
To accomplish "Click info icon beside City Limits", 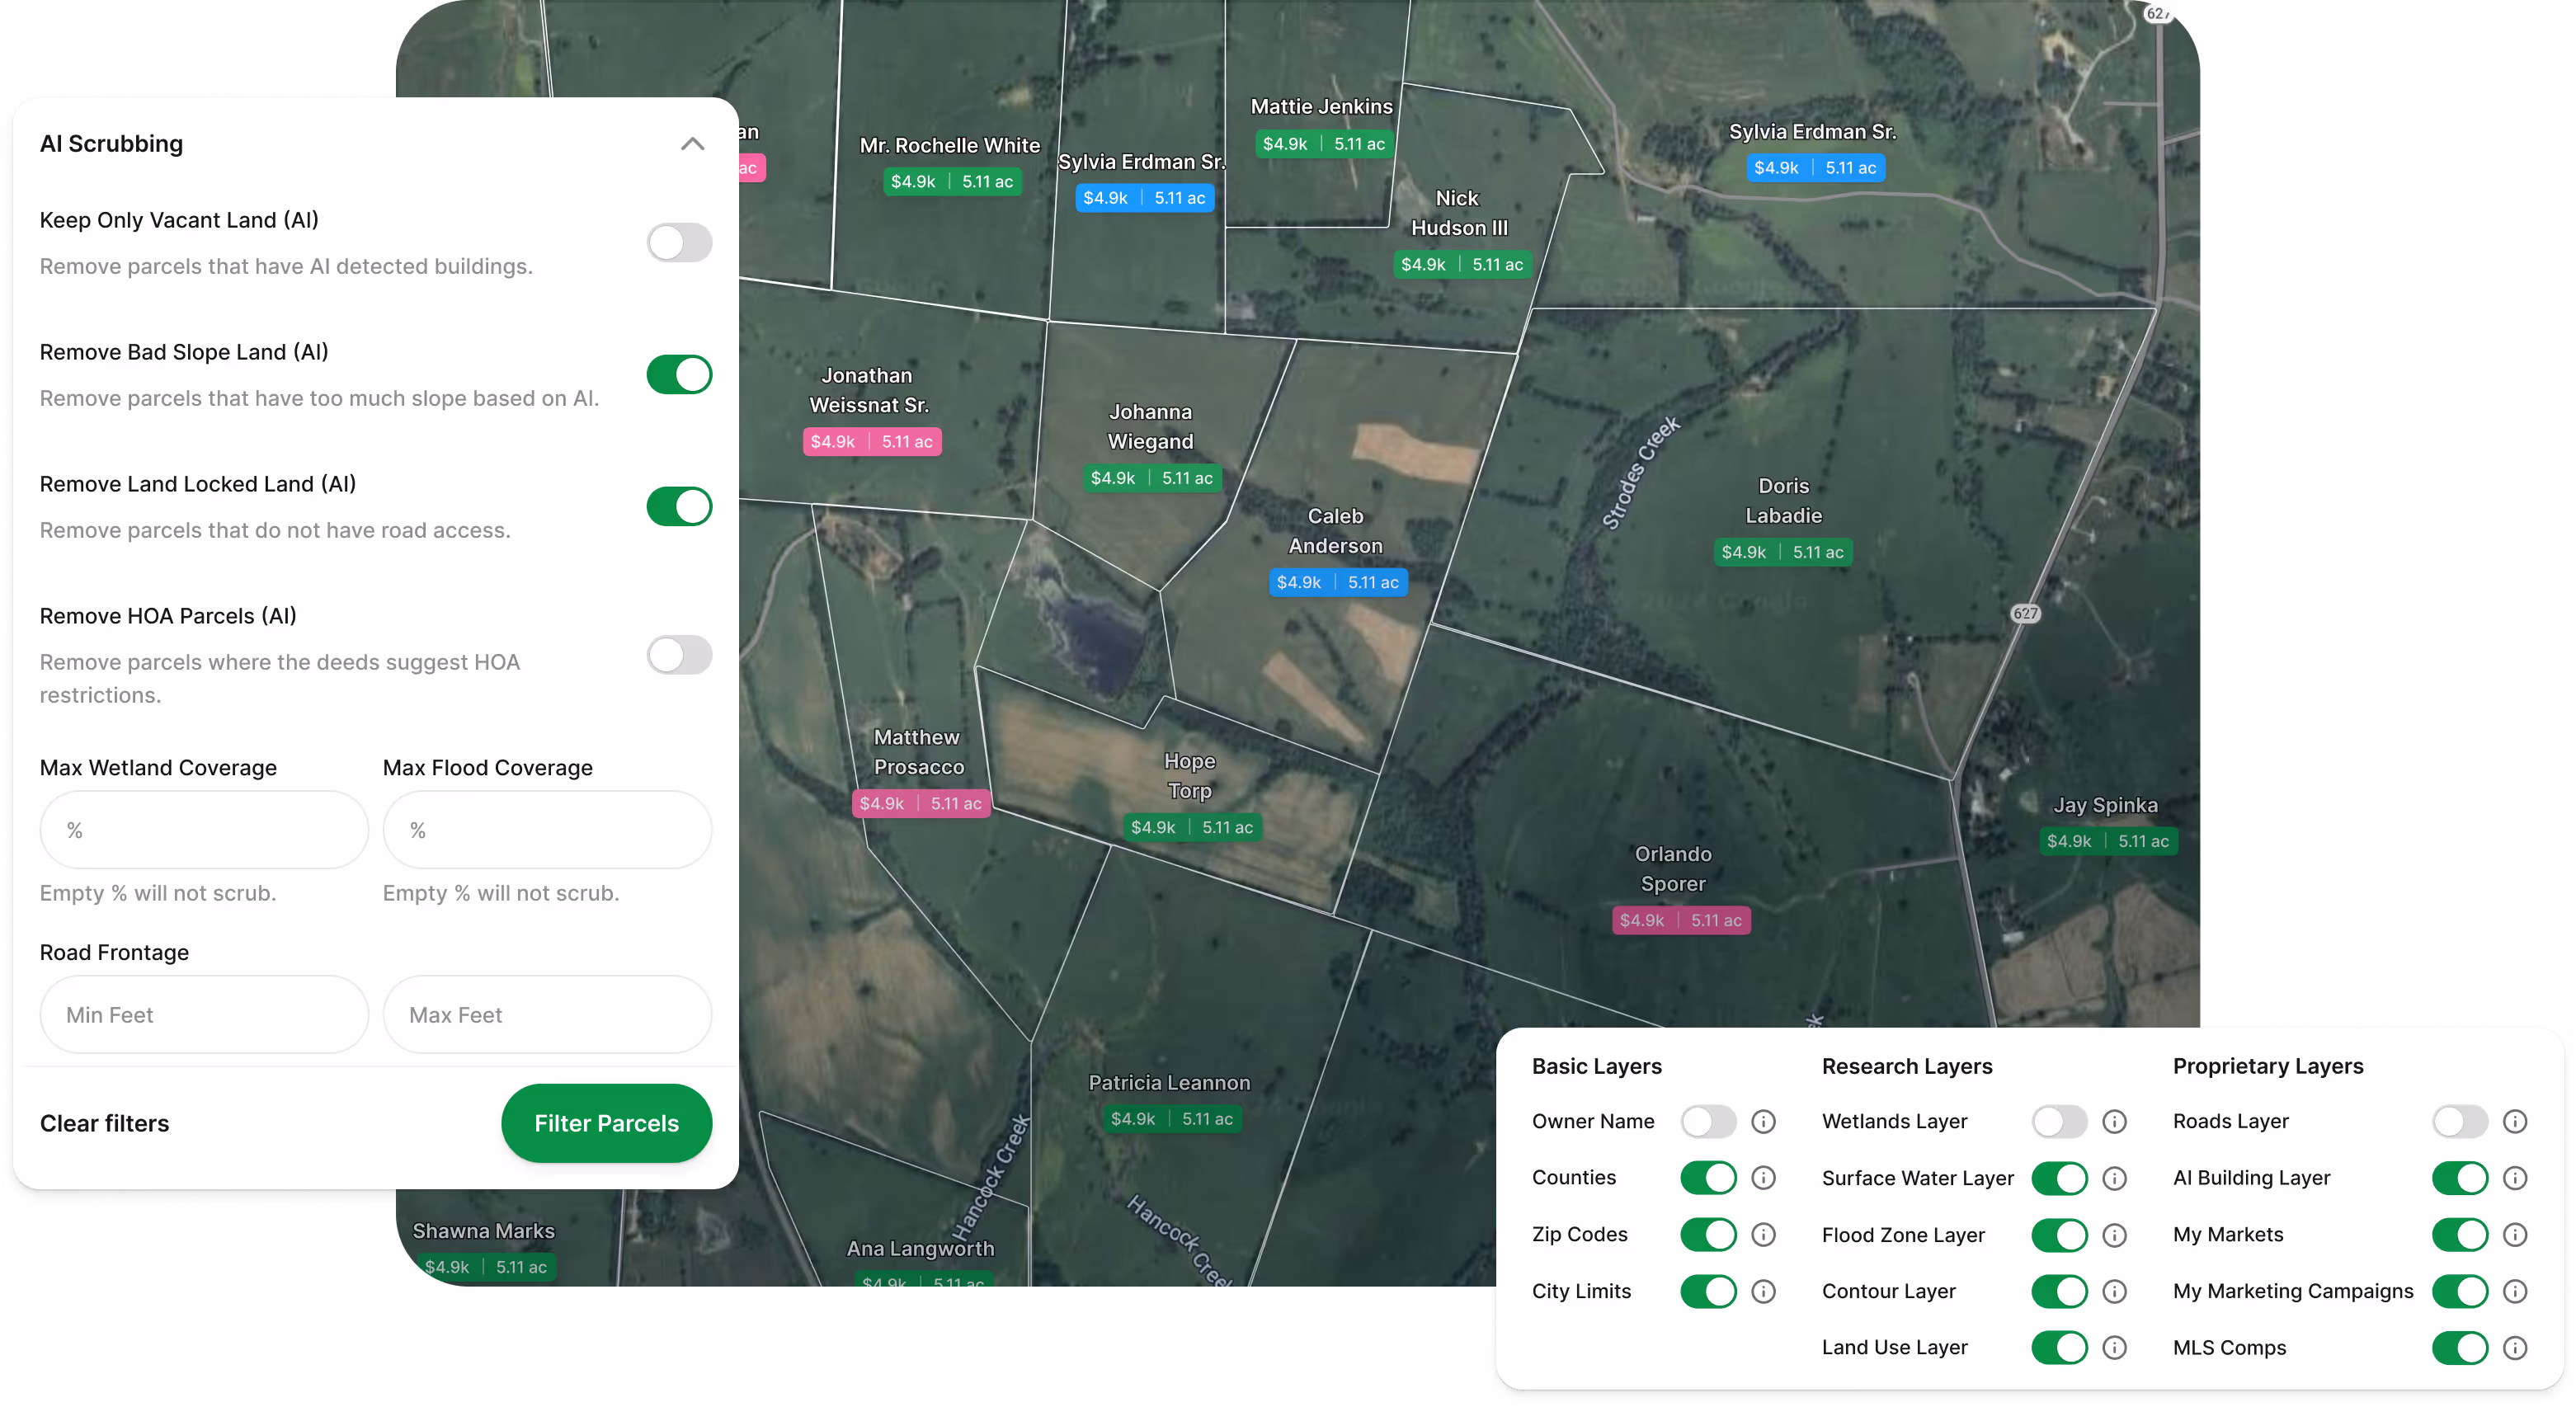I will 1763,1291.
